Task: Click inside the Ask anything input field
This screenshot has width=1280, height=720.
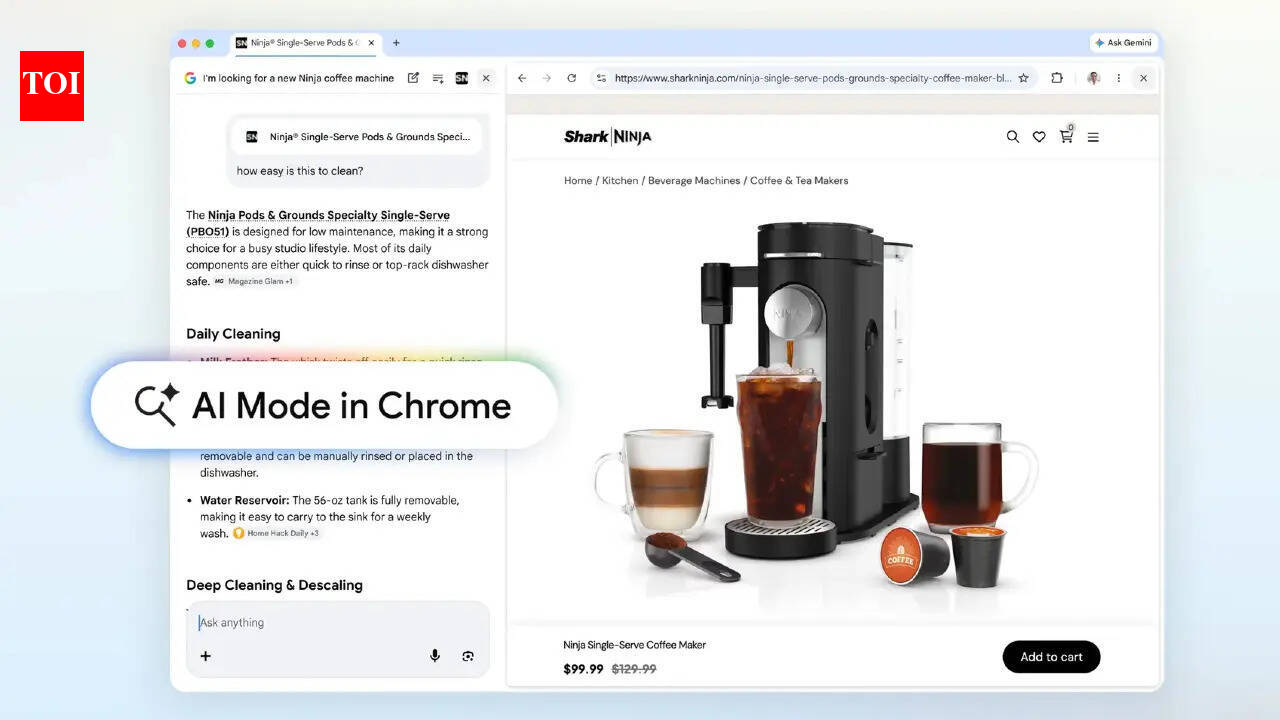Action: point(300,622)
